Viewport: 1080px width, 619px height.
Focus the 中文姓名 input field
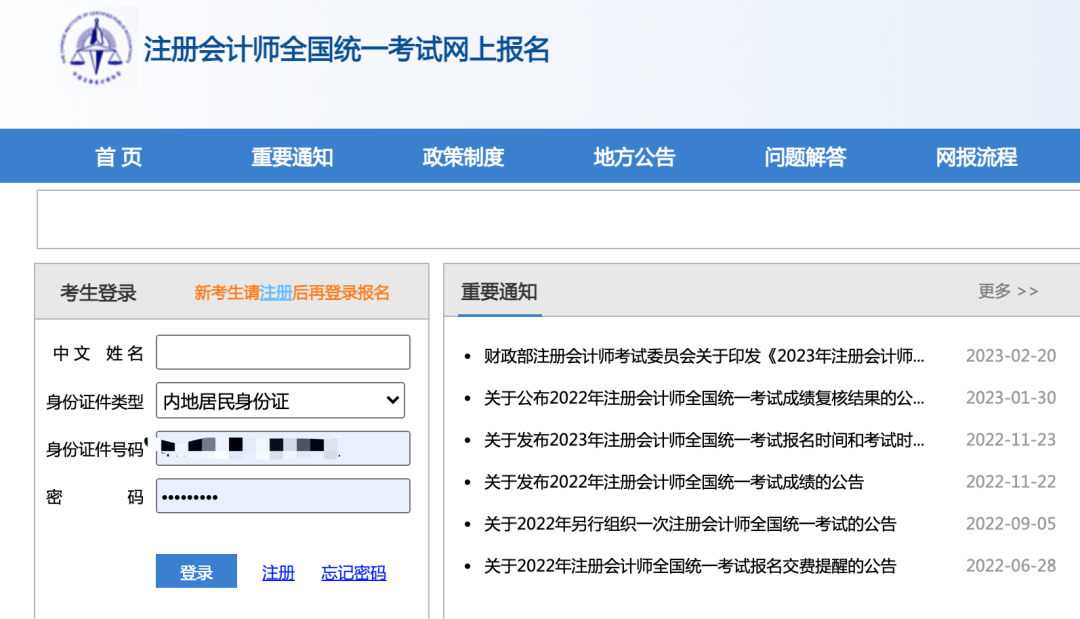[x=283, y=353]
